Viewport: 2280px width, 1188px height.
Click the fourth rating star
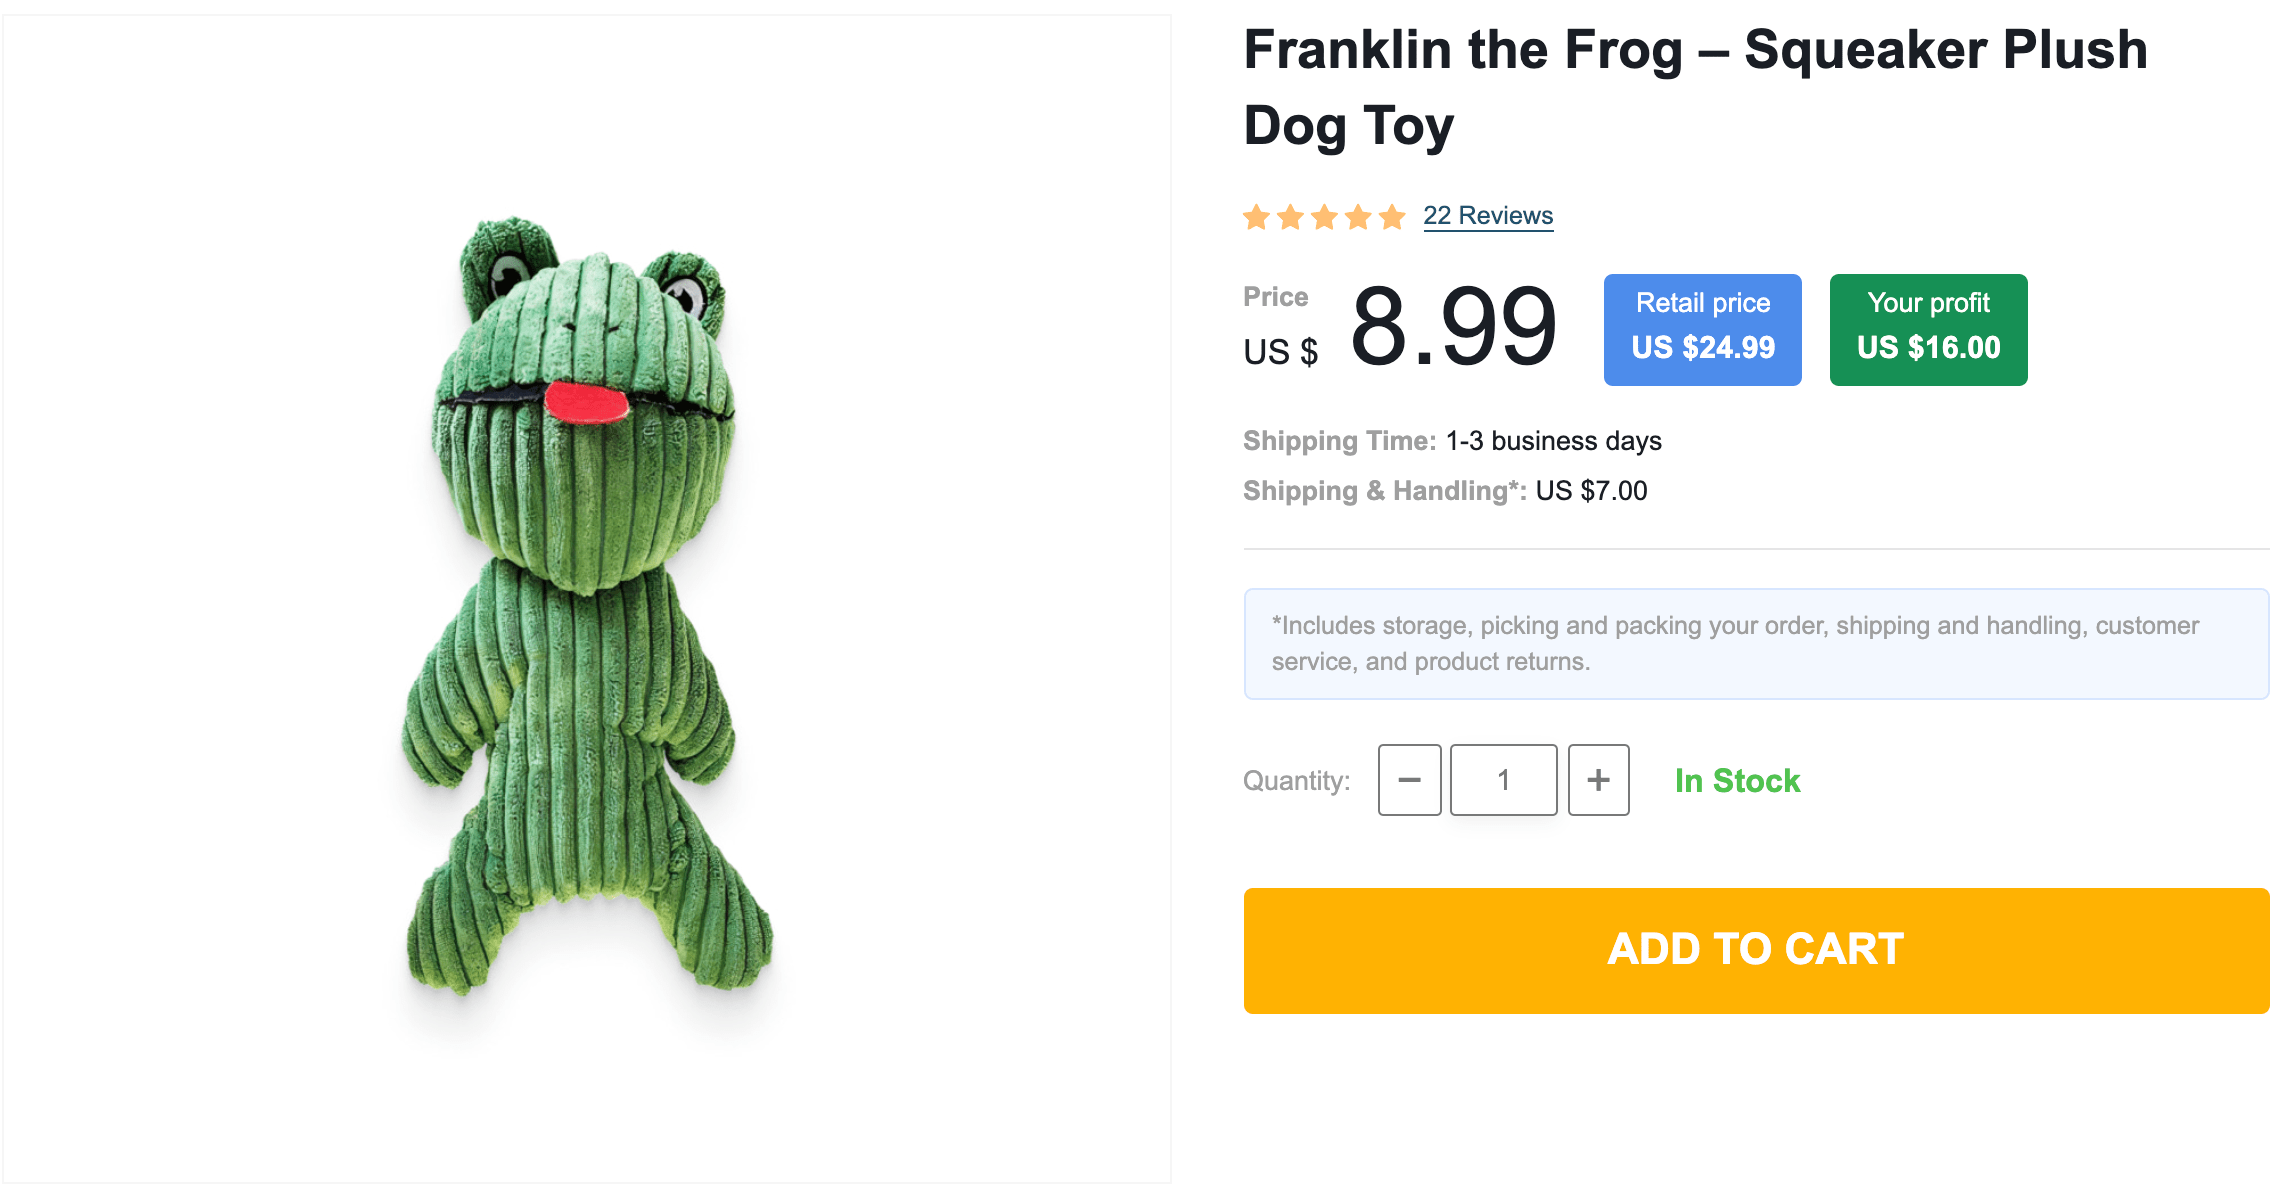1358,217
